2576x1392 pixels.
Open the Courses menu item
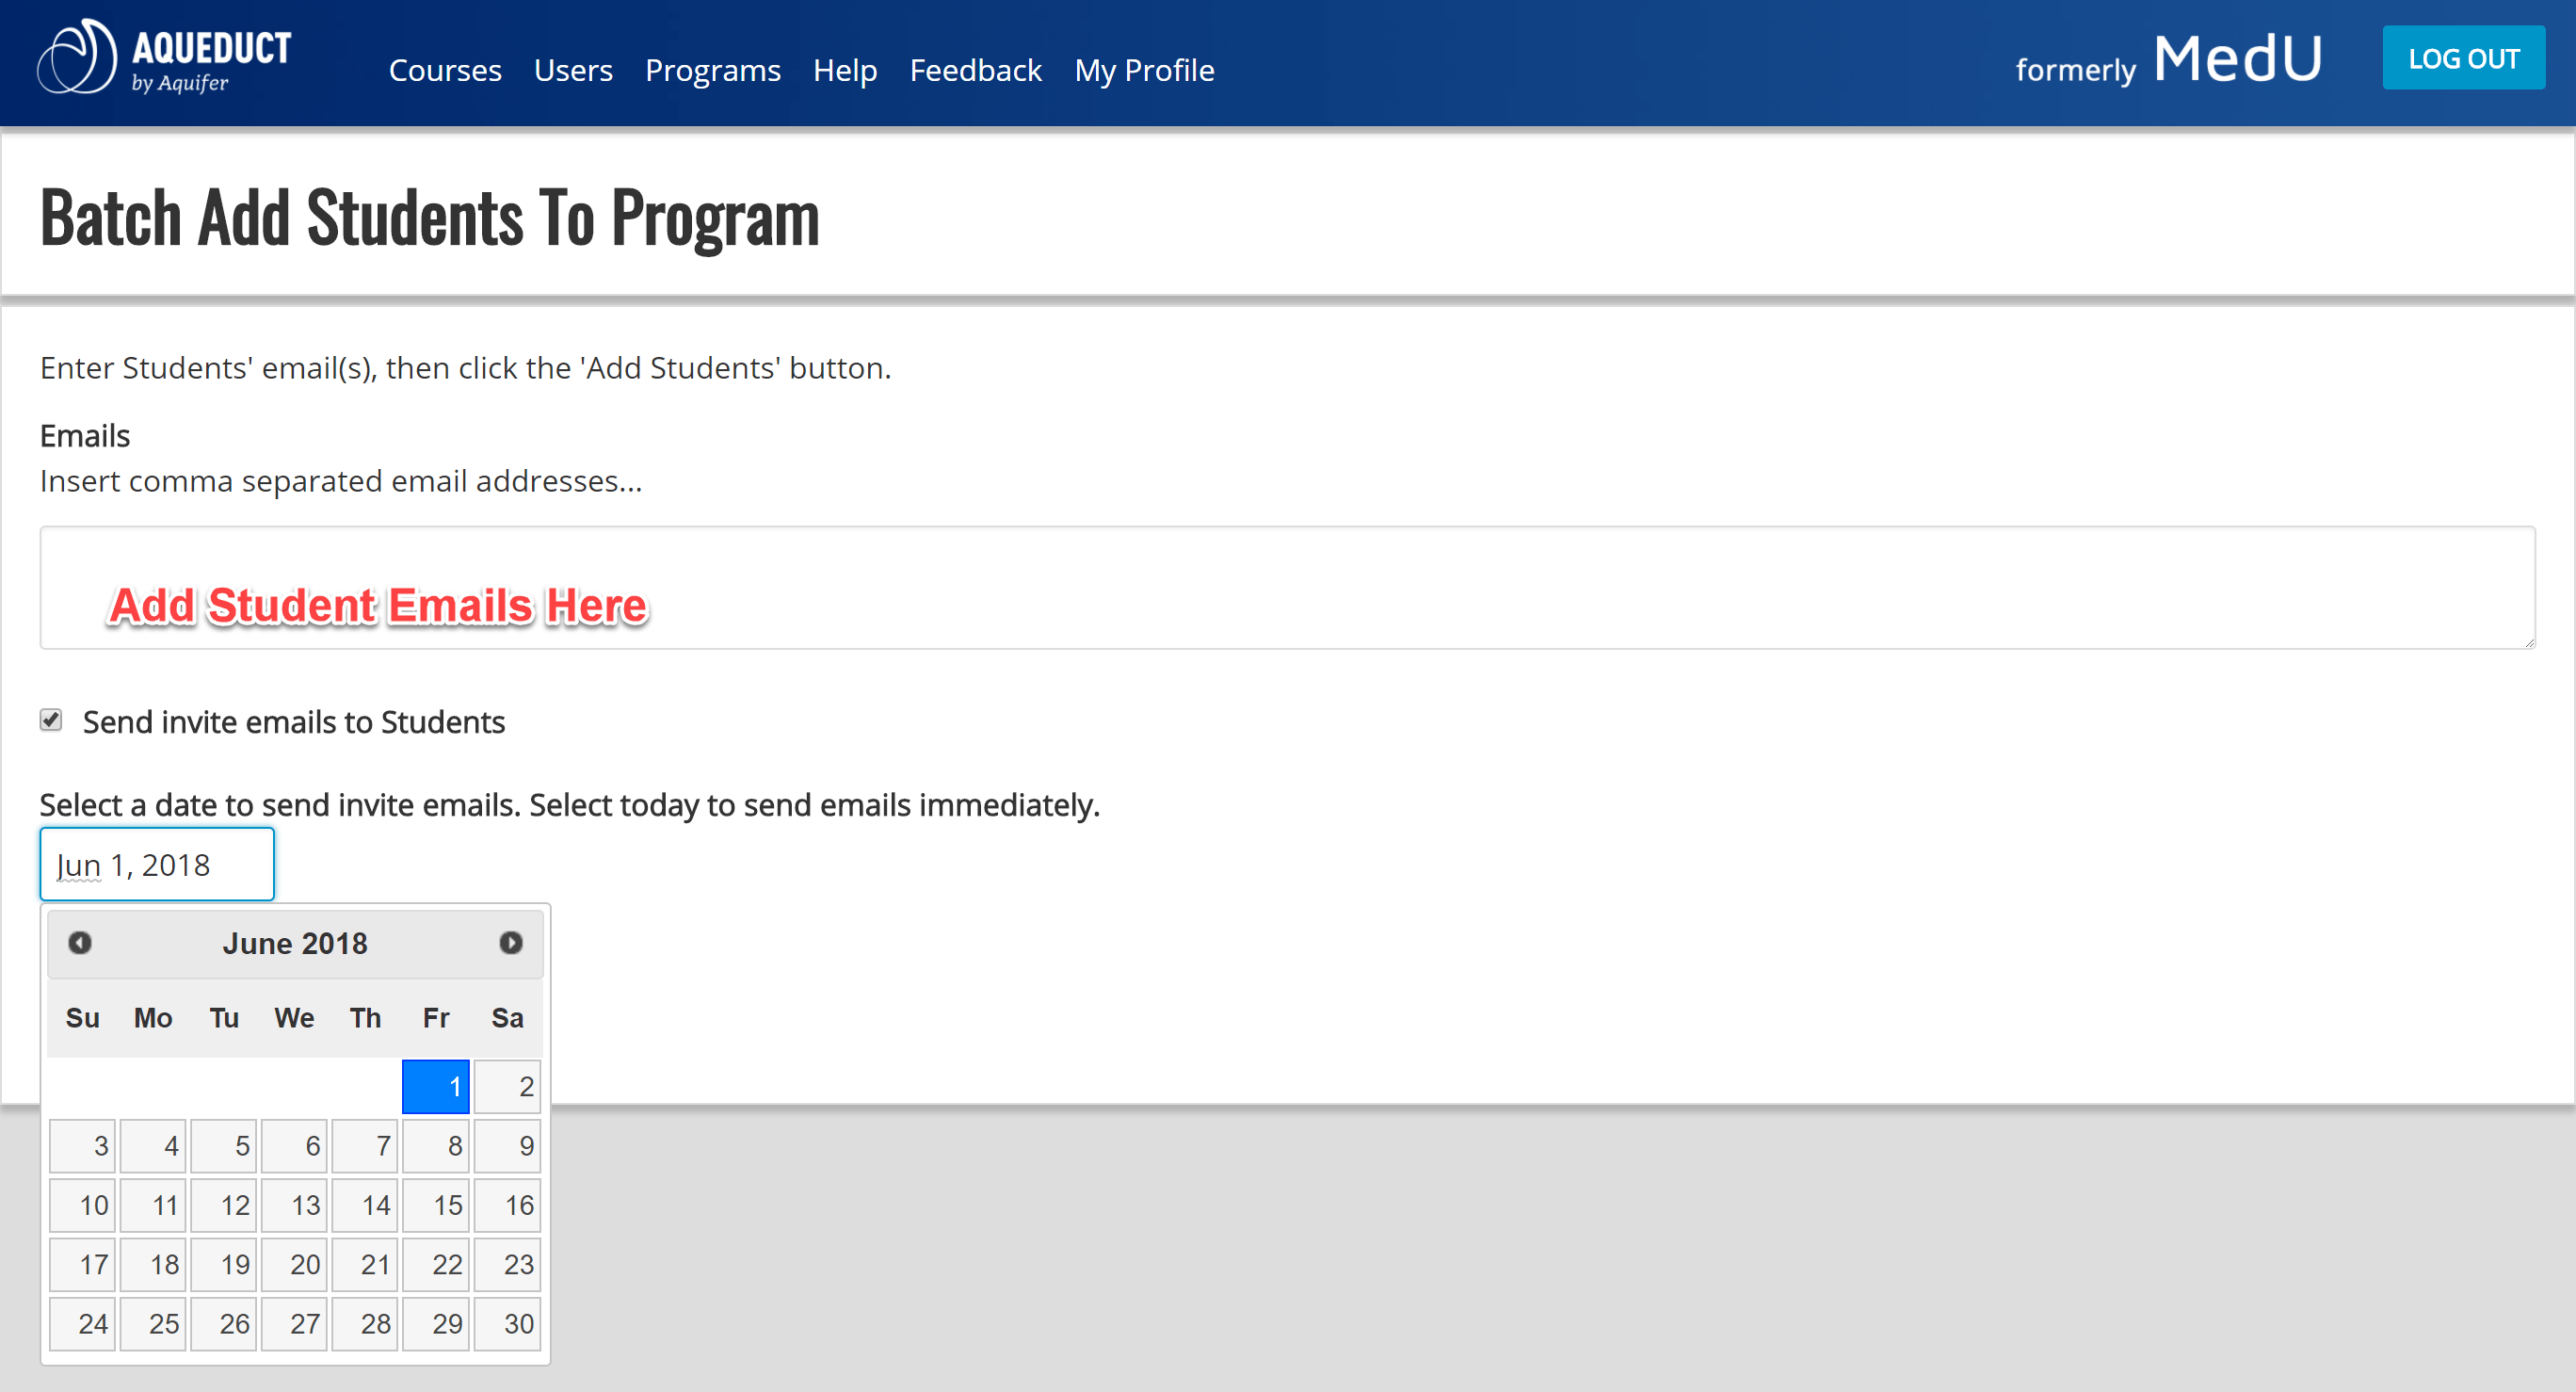(447, 71)
